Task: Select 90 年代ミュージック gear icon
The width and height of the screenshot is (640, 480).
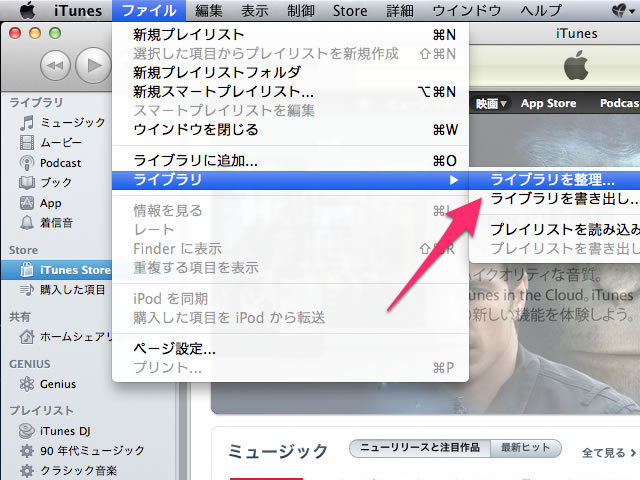Action: tap(27, 451)
